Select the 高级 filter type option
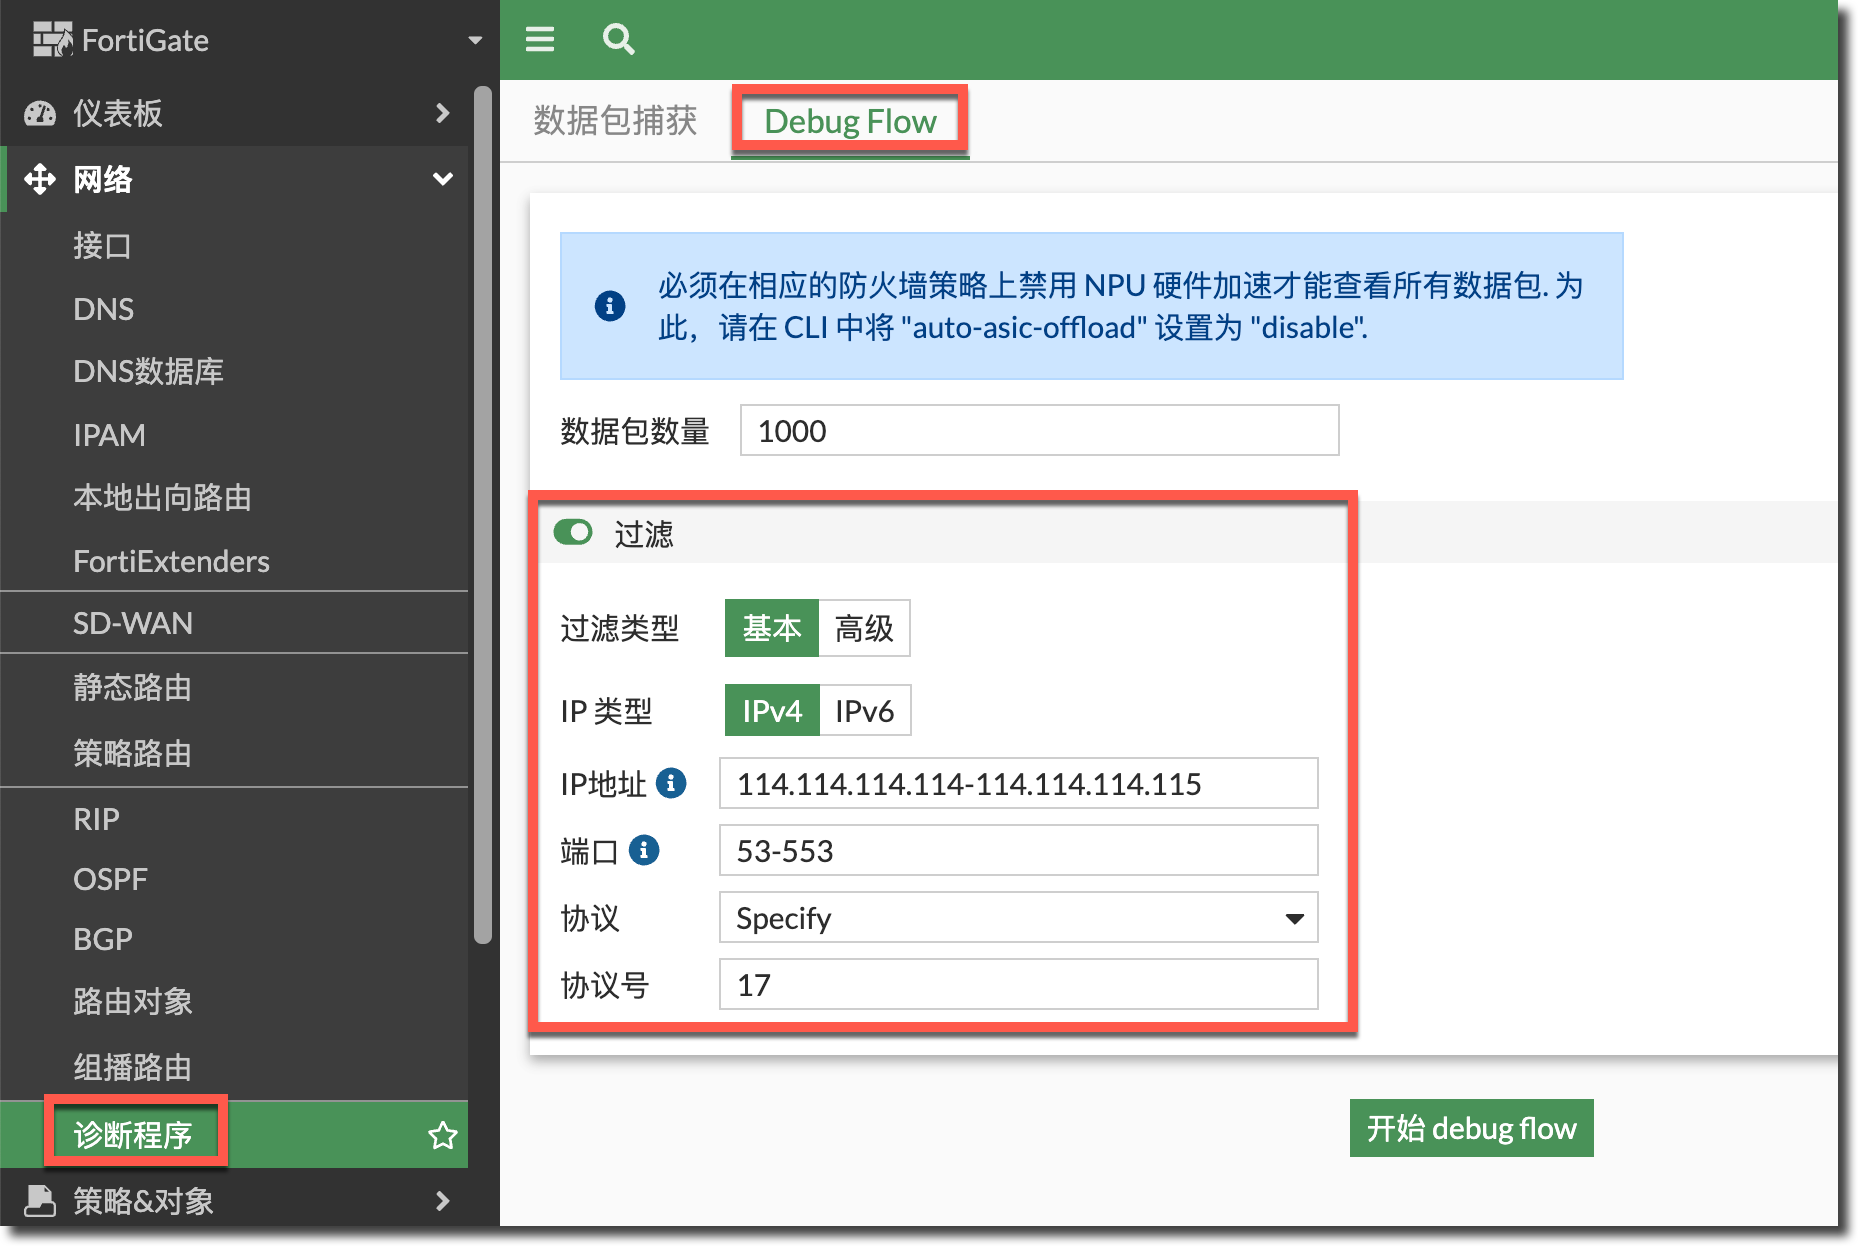Viewport: 1858px width, 1246px height. tap(864, 628)
